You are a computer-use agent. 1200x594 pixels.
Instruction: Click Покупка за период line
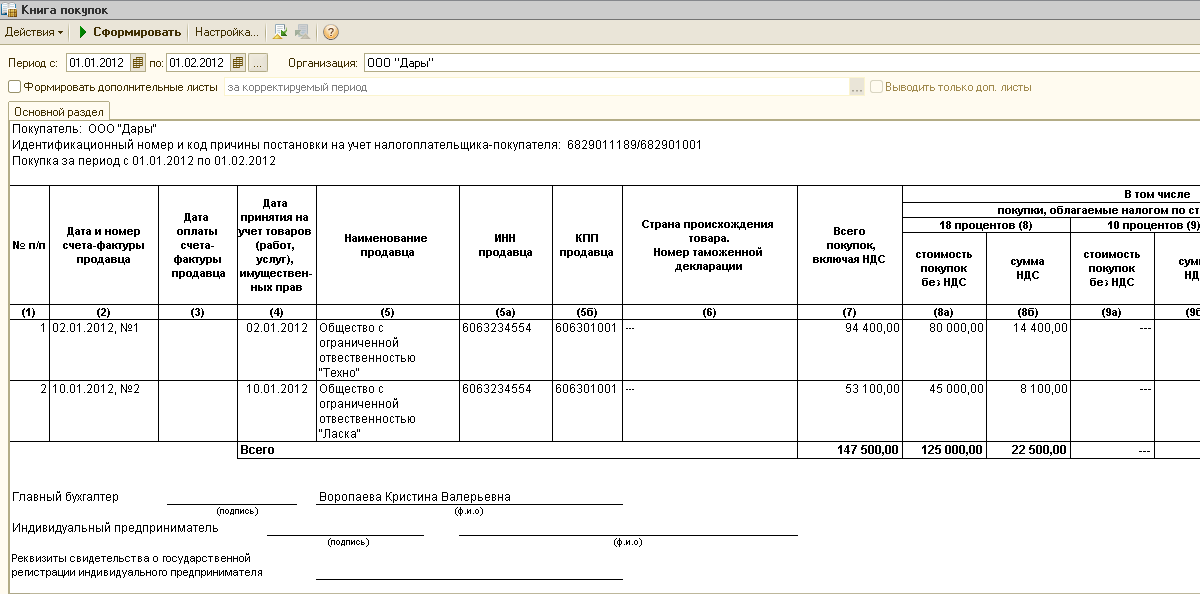[x=144, y=160]
